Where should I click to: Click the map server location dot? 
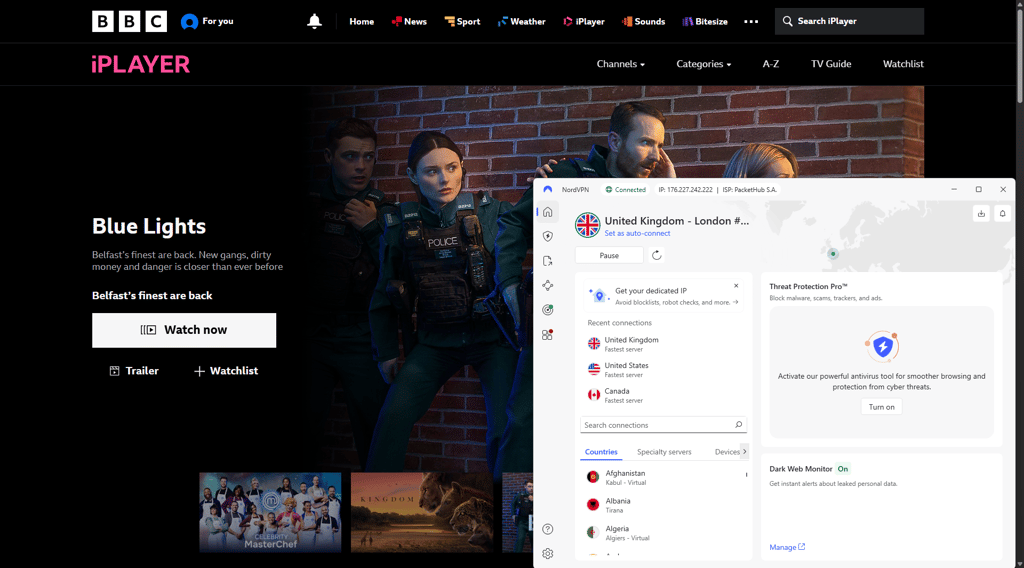833,254
